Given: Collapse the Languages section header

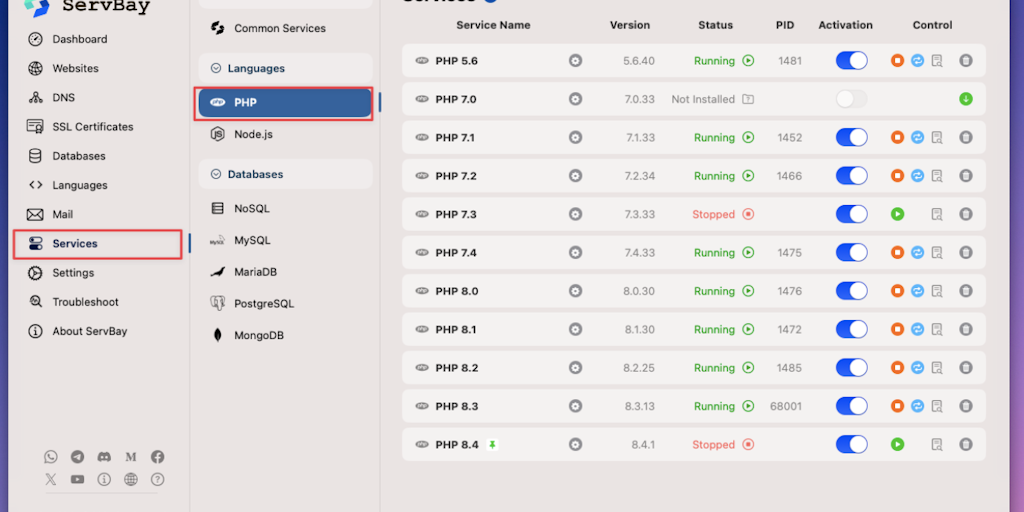Looking at the screenshot, I should 285,69.
